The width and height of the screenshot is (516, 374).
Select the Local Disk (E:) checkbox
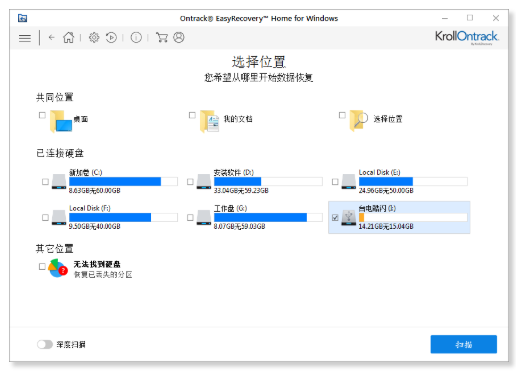pyautogui.click(x=335, y=182)
